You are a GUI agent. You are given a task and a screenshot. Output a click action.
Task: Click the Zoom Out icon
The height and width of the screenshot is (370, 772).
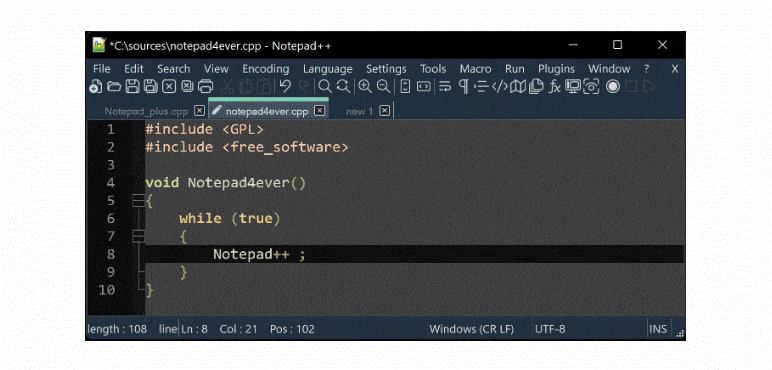(384, 87)
